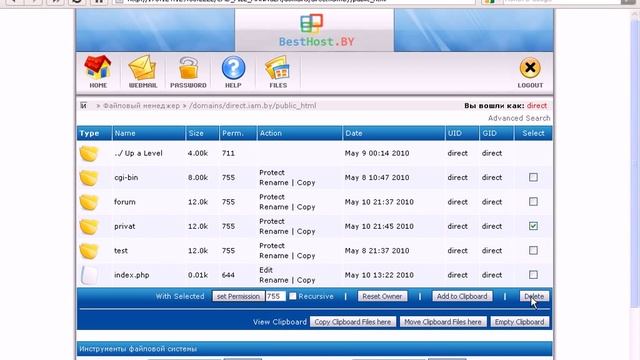The height and width of the screenshot is (360, 640).
Task: Sort the table by the Type column
Action: click(89, 133)
